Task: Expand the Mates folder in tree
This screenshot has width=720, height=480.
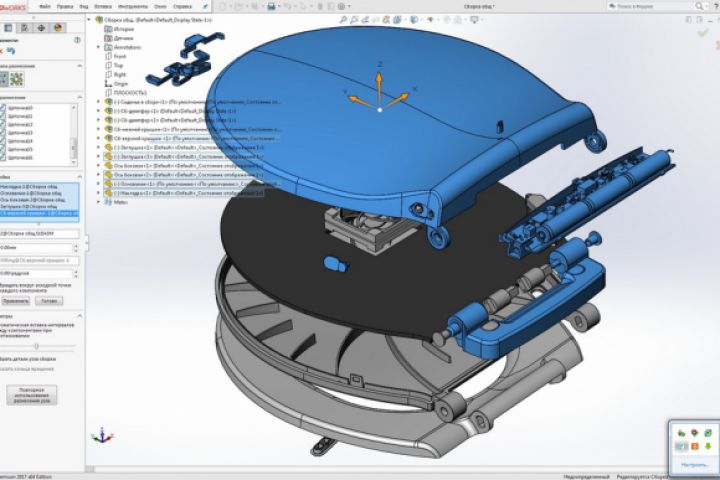Action: click(98, 202)
